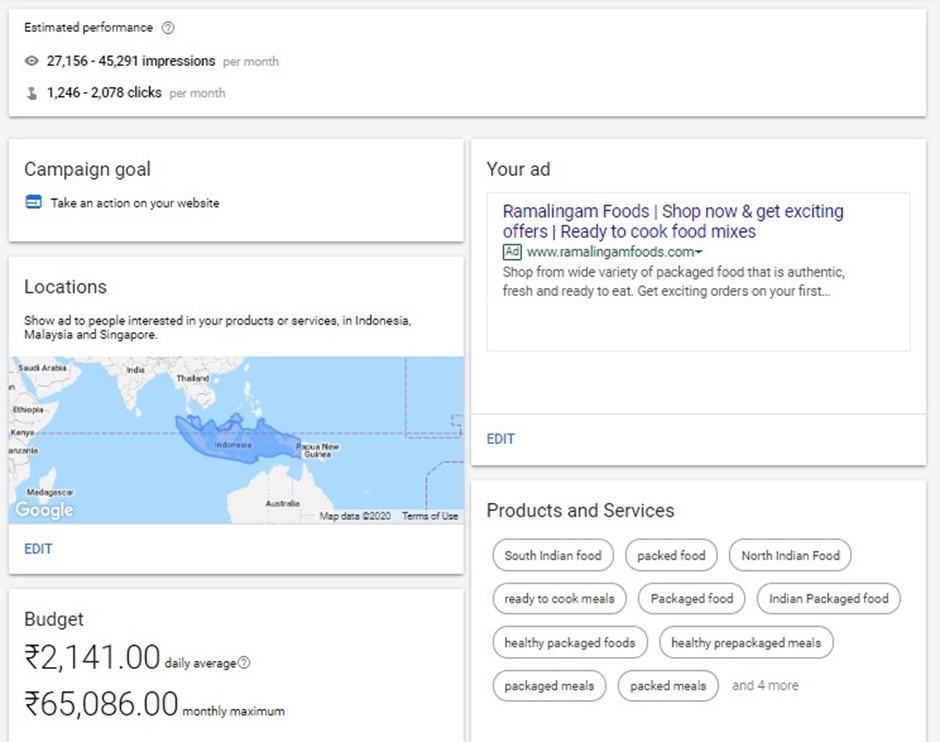Show the 'and 4 more' products

click(x=765, y=685)
